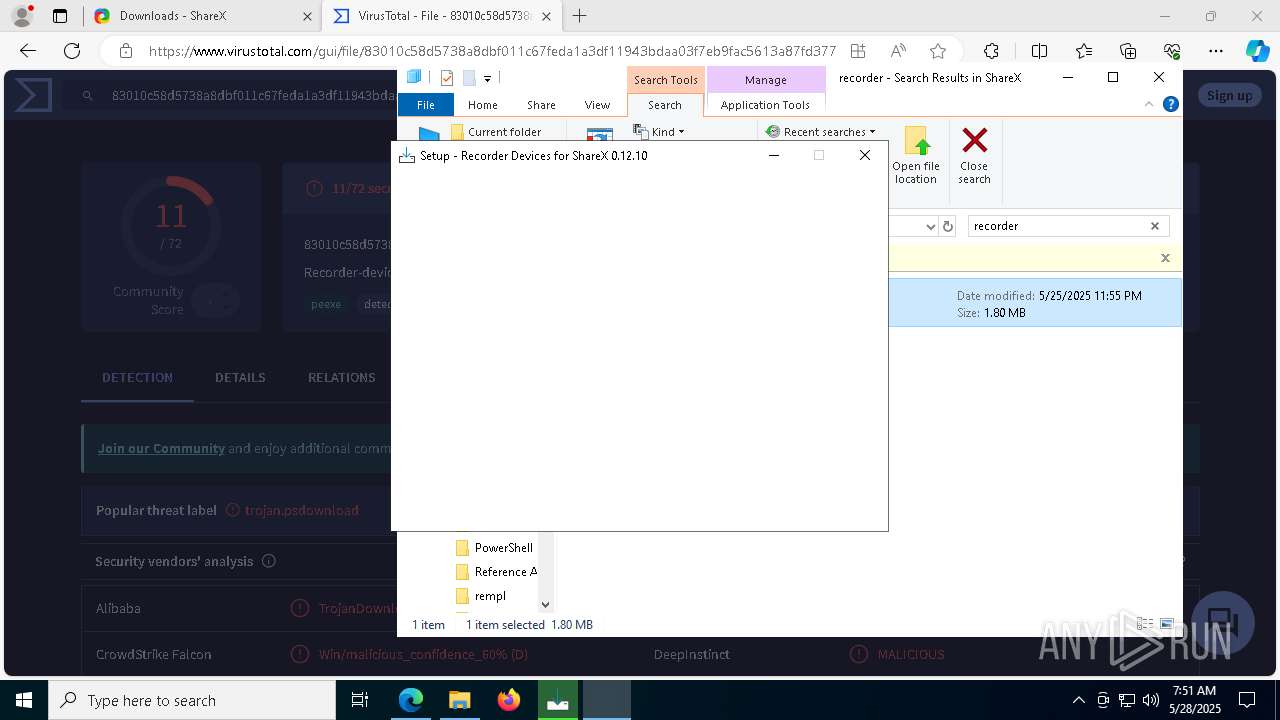Open Edge Collections

point(1128,51)
